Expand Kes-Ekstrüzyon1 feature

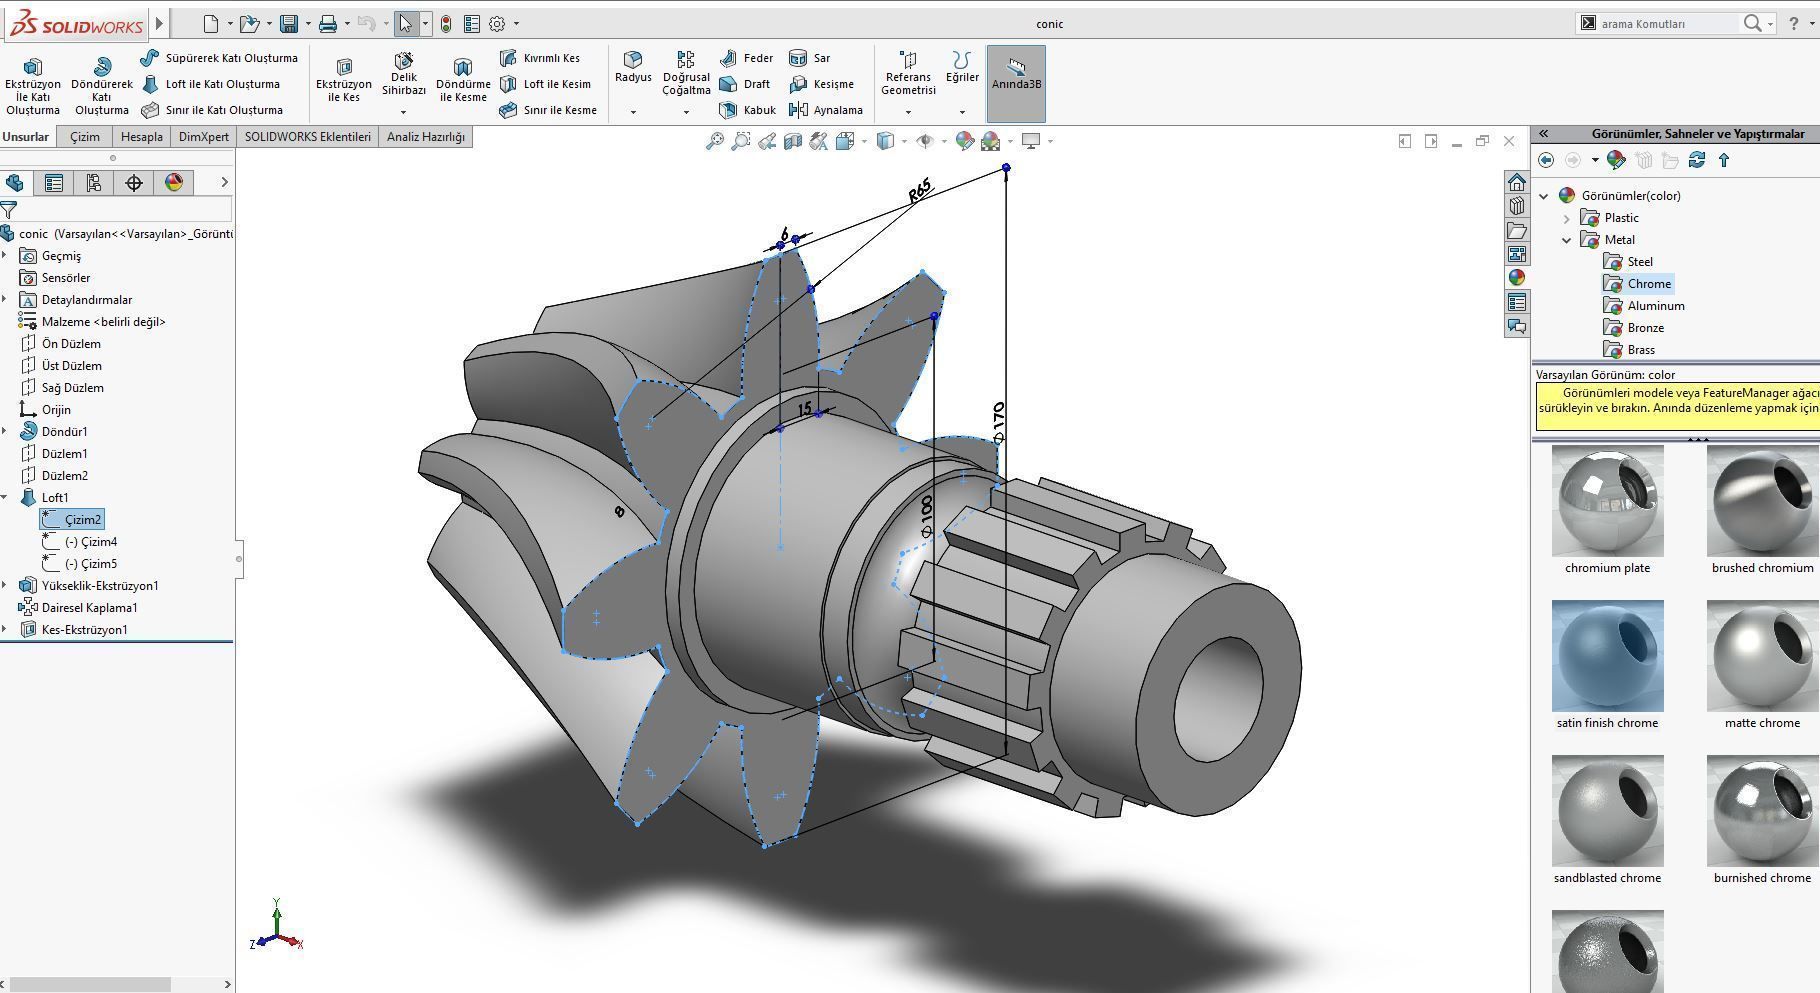coord(5,629)
